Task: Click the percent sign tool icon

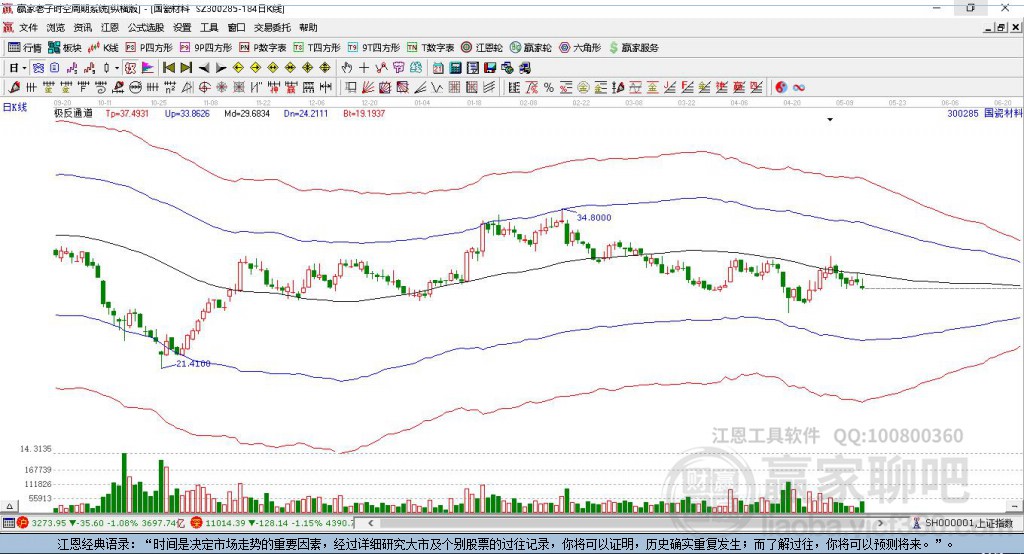Action: [x=549, y=87]
